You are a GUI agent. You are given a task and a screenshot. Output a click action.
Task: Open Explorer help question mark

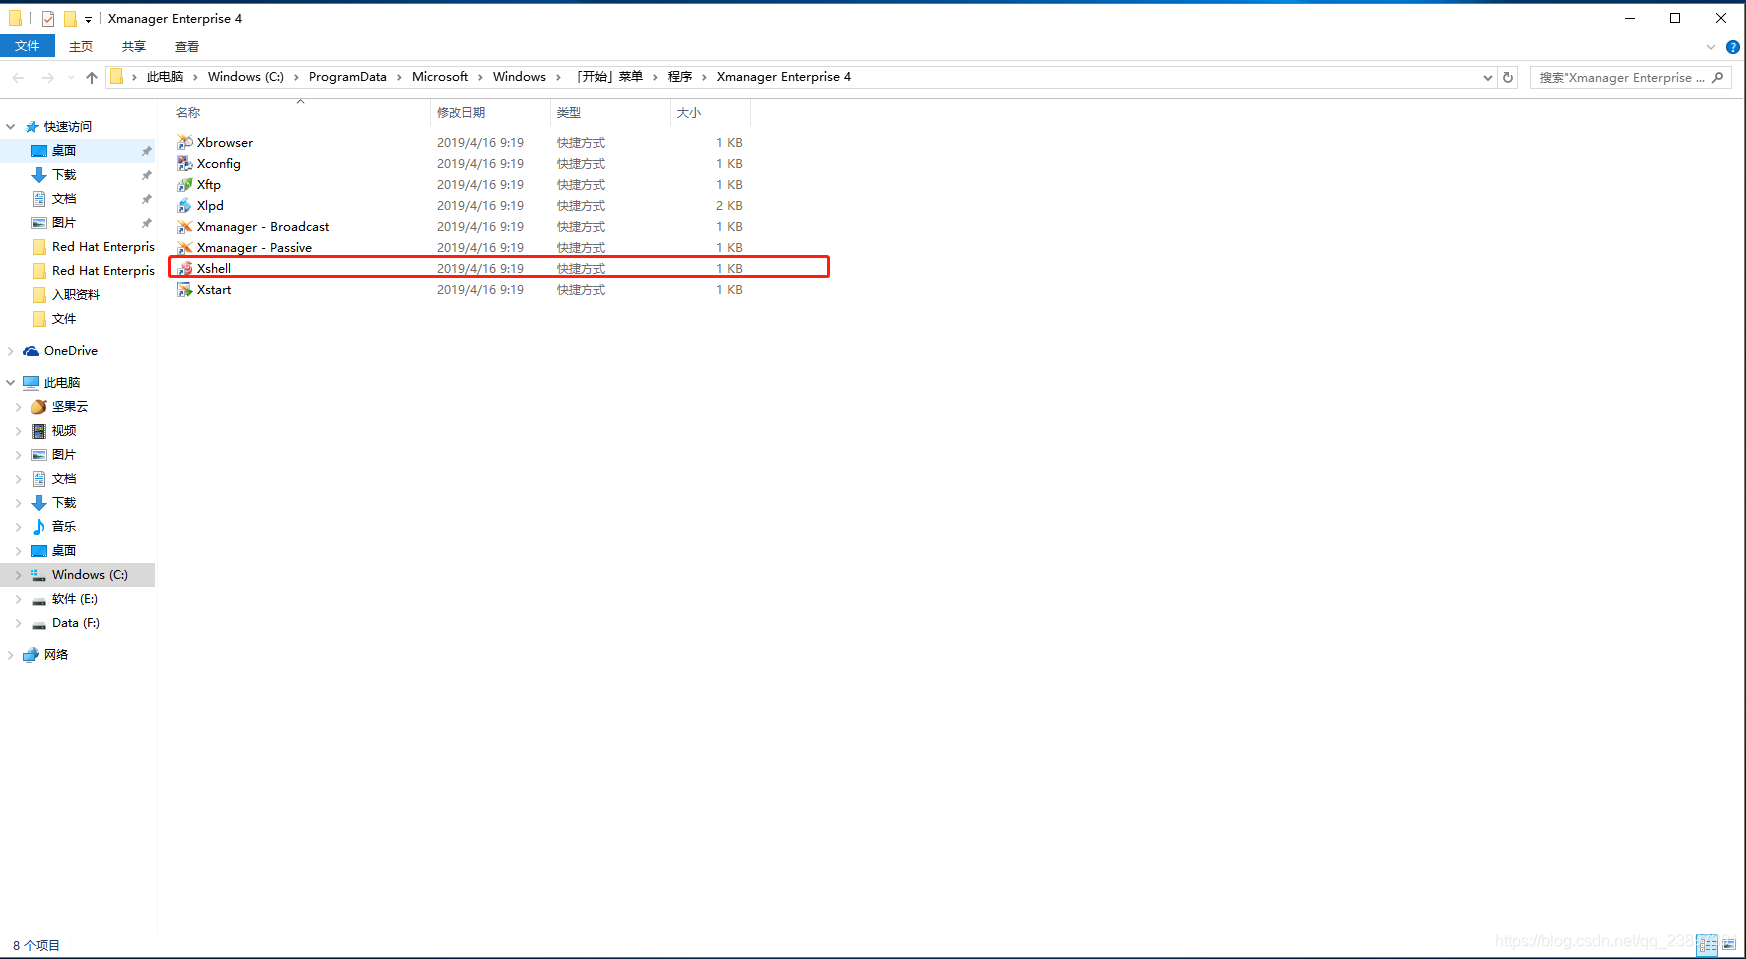[1733, 47]
